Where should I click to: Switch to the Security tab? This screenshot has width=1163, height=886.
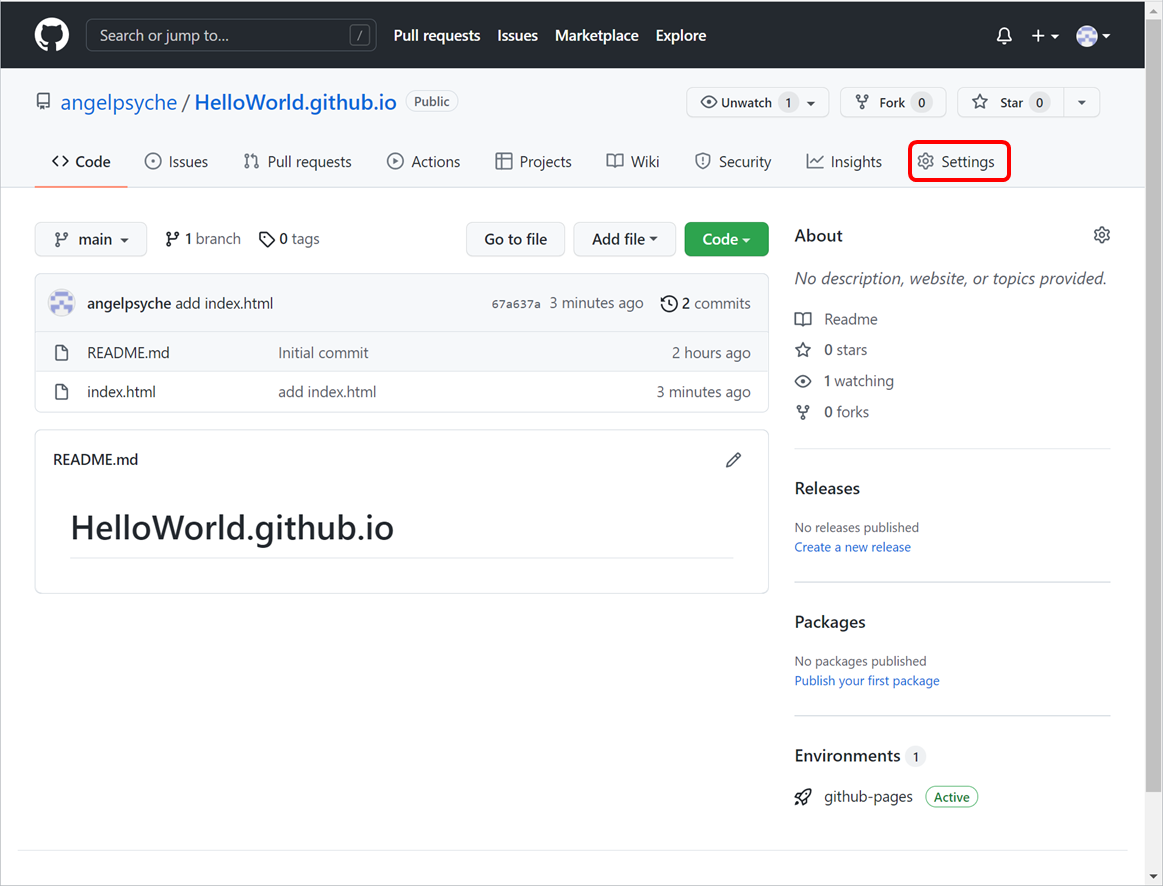pyautogui.click(x=733, y=162)
